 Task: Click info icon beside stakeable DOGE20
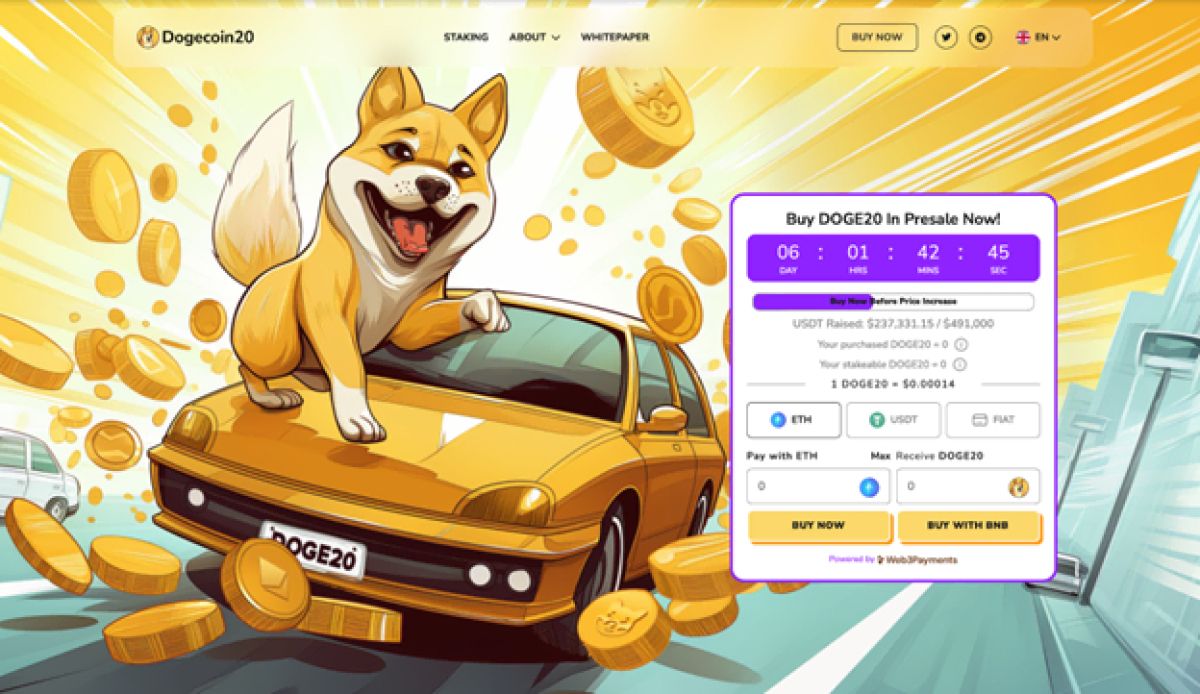pyautogui.click(x=960, y=364)
